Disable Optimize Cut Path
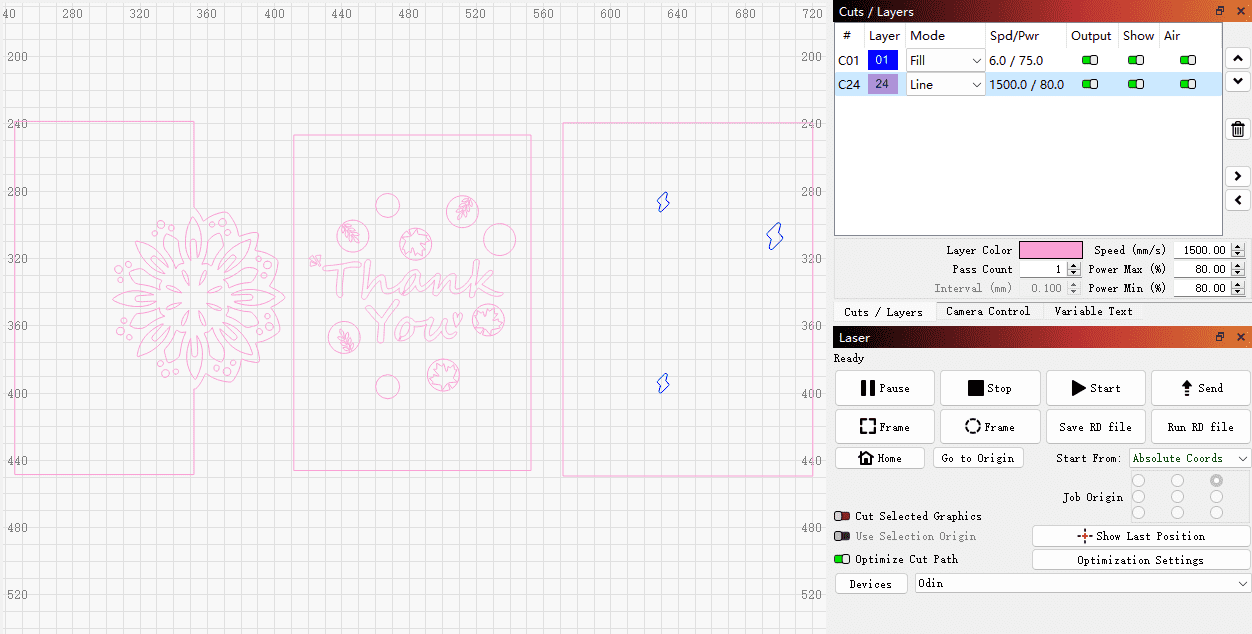The width and height of the screenshot is (1252, 634). 842,559
